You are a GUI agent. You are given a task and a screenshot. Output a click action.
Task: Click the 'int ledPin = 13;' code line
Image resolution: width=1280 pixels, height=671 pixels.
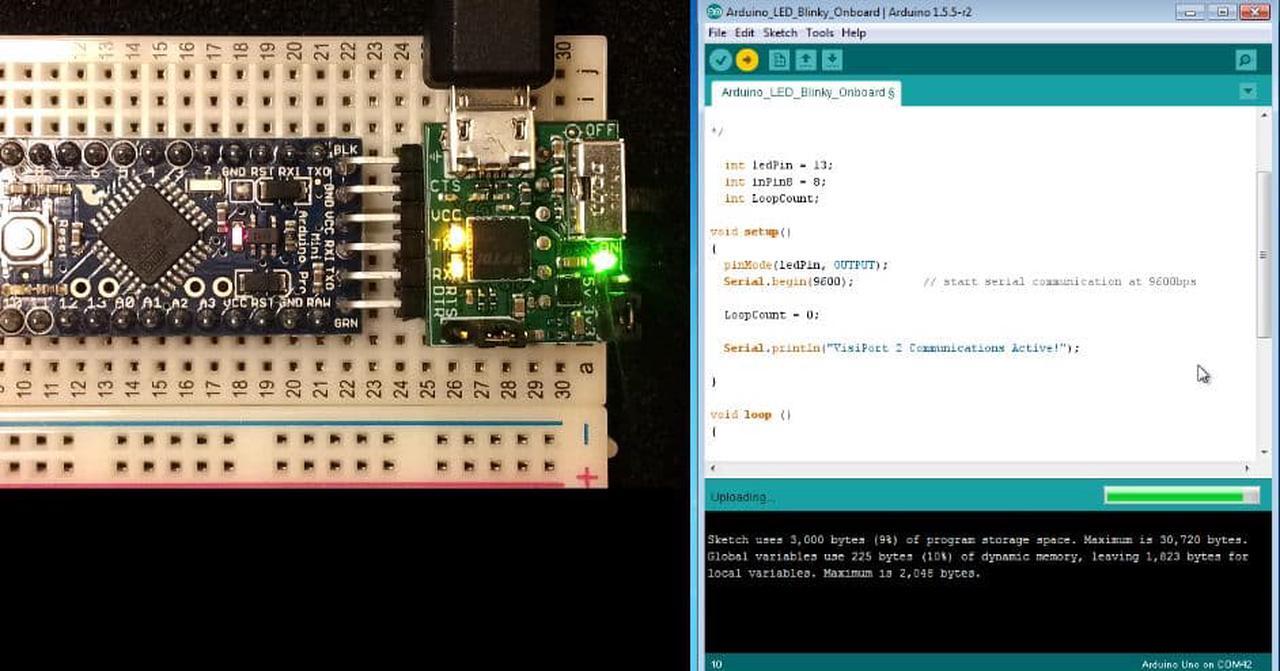[x=778, y=165]
